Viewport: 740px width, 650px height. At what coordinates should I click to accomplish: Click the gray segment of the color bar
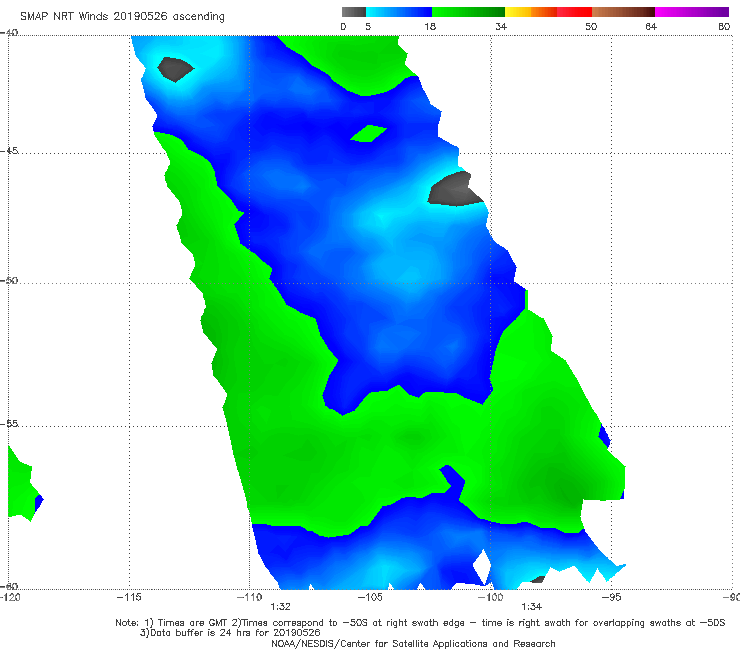(x=353, y=12)
